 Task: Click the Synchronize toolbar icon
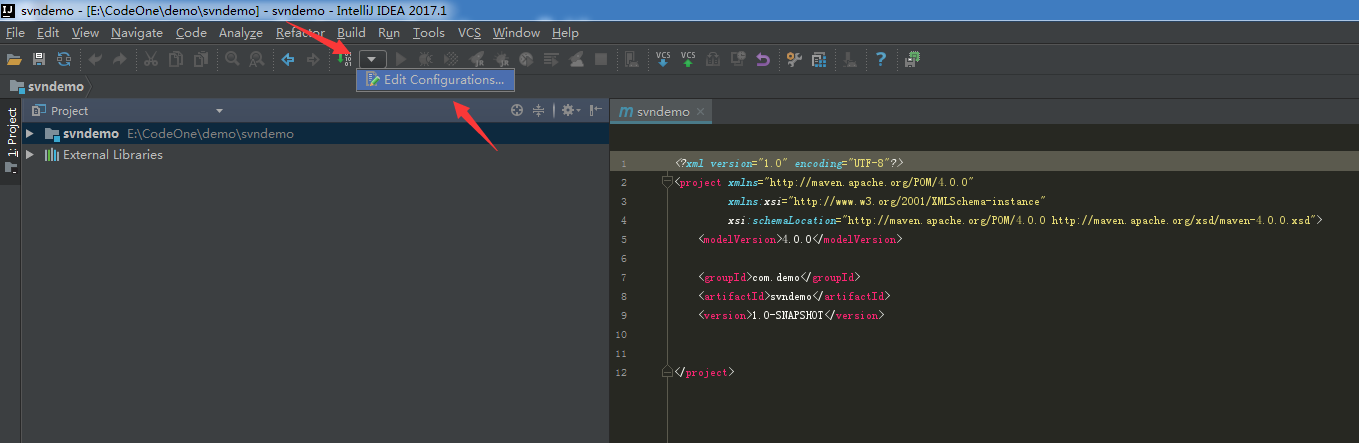(64, 59)
